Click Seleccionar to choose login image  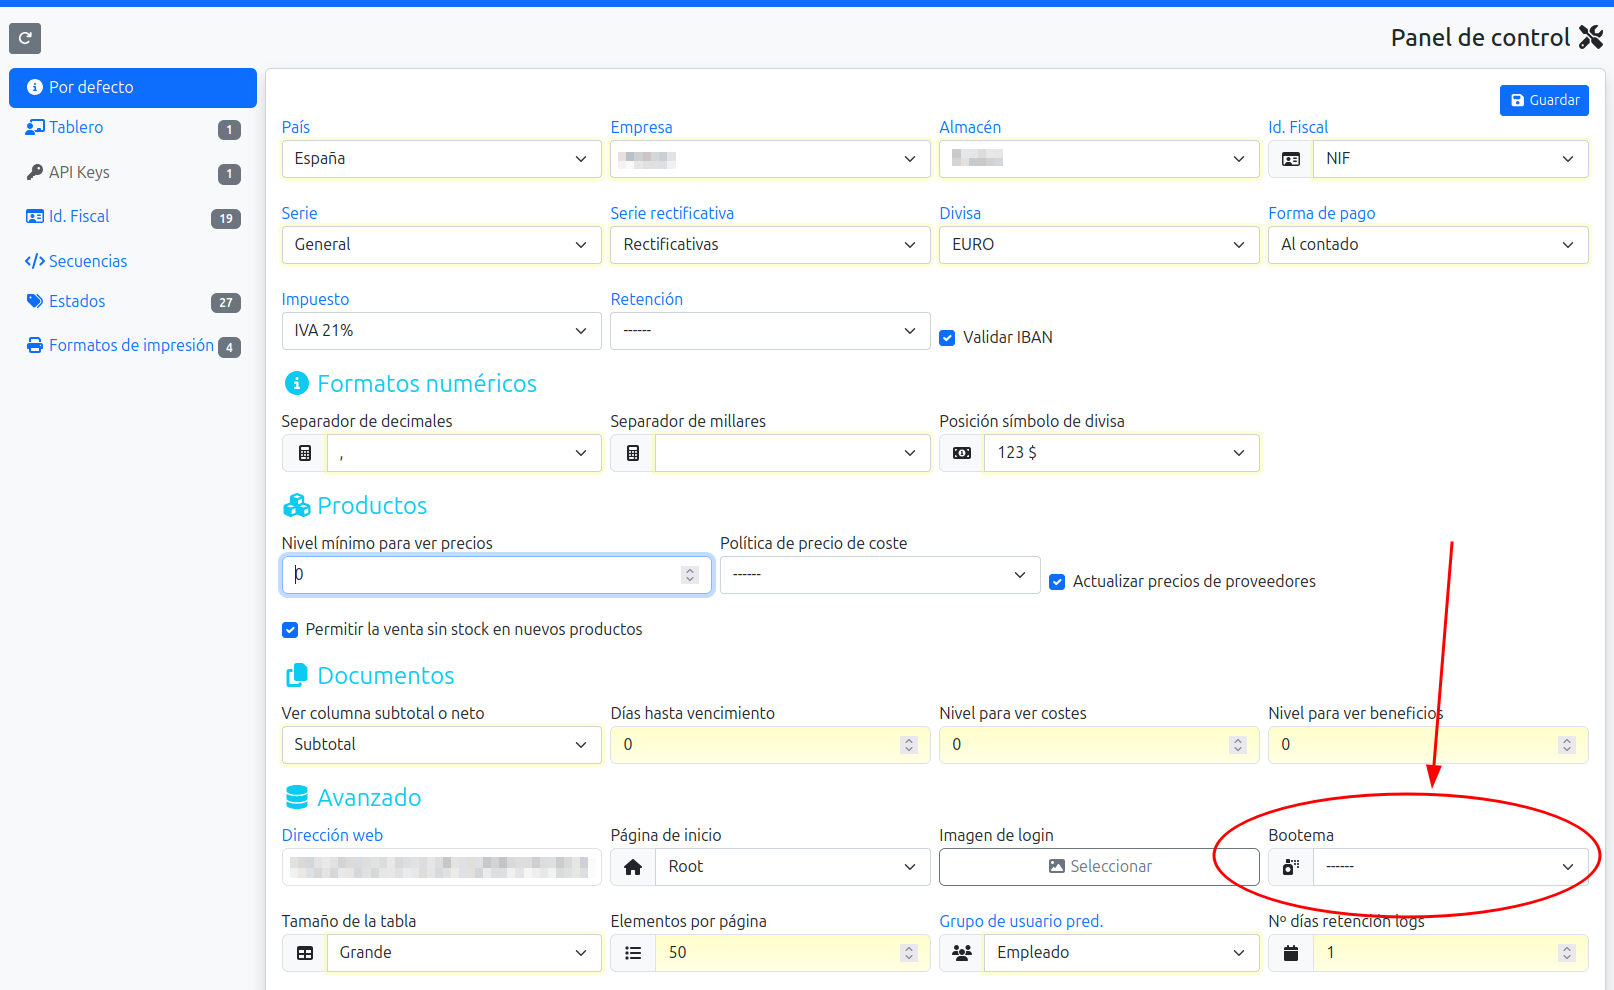[1099, 867]
